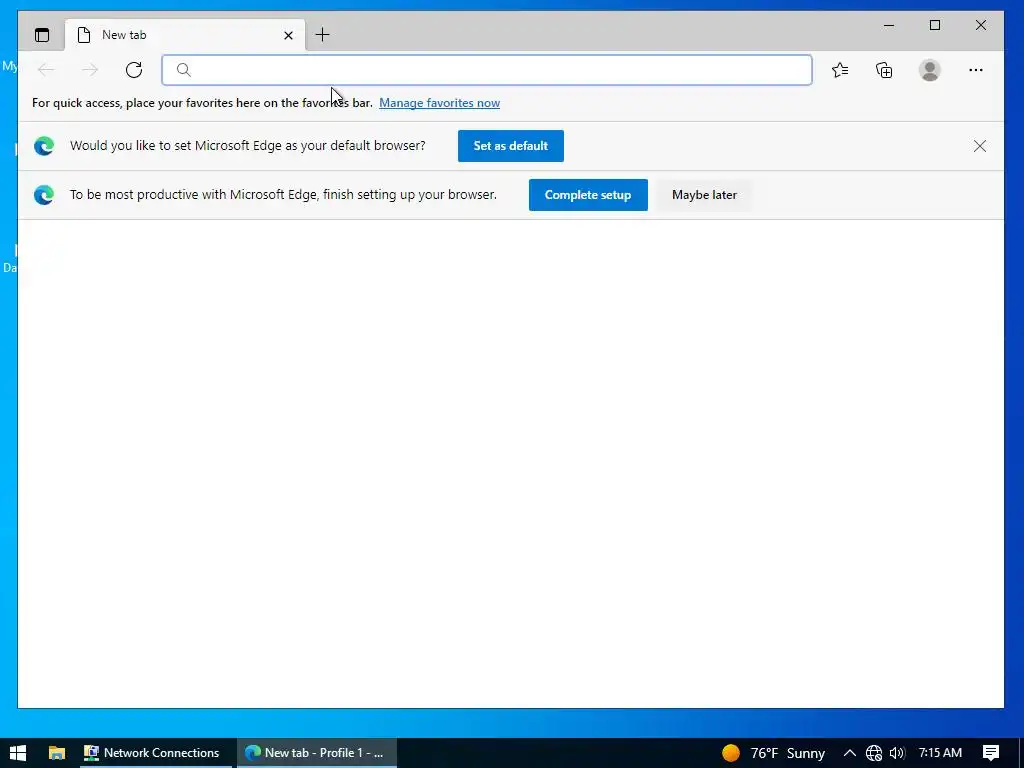Select the New tab tab
The height and width of the screenshot is (768, 1024).
(x=185, y=35)
